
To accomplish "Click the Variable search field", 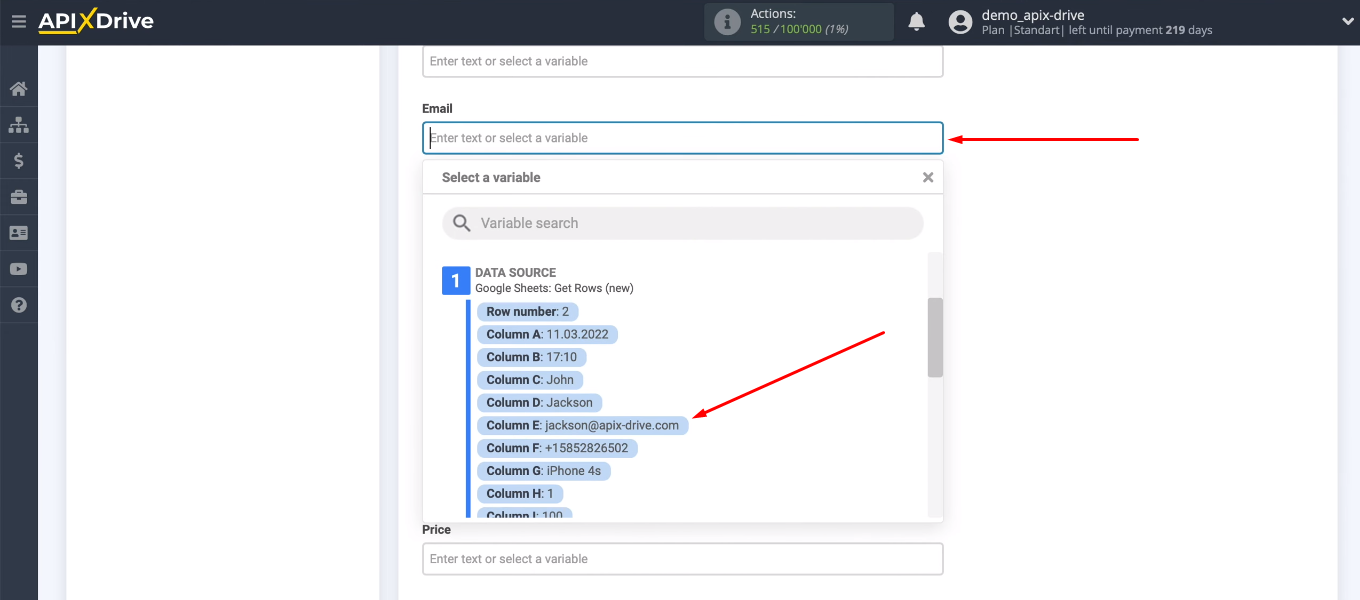I will pos(683,222).
